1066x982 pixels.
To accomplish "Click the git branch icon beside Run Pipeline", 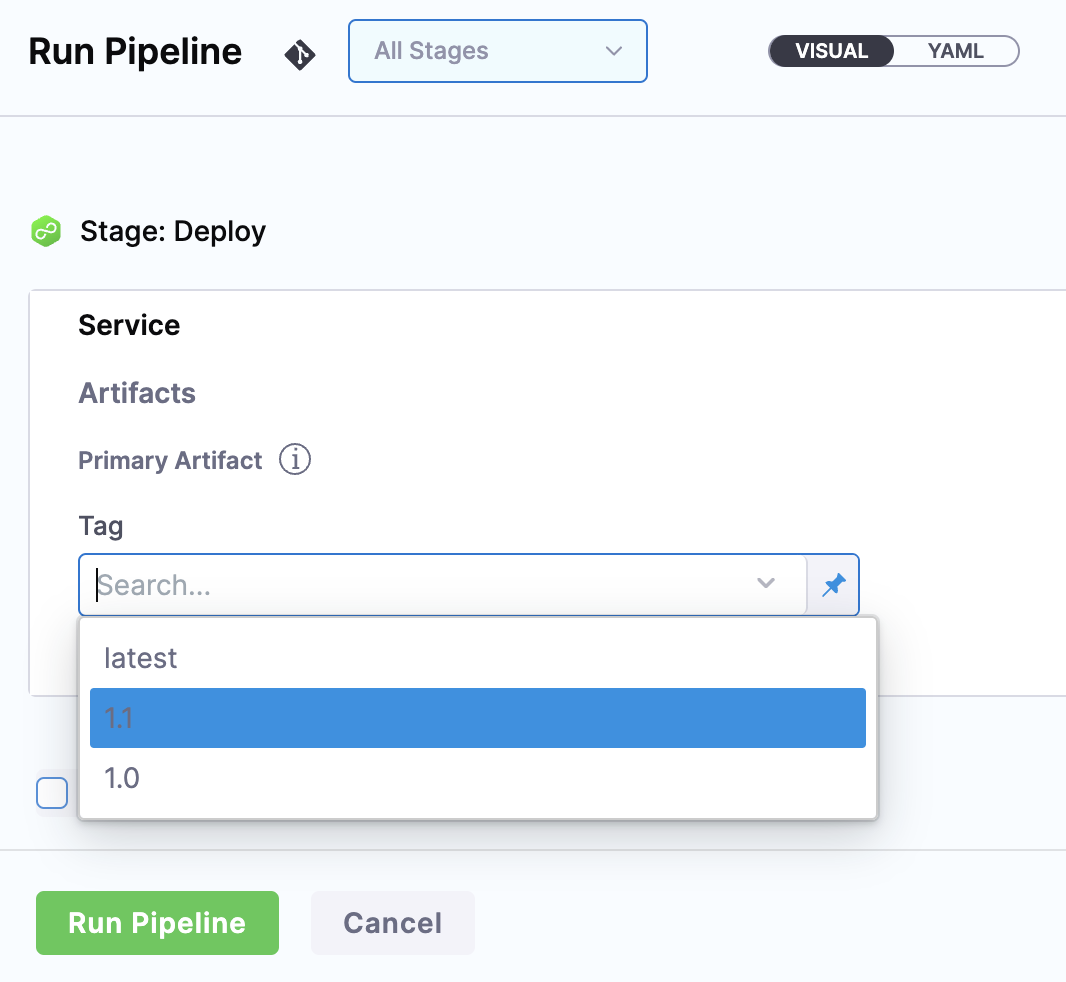I will pos(299,54).
